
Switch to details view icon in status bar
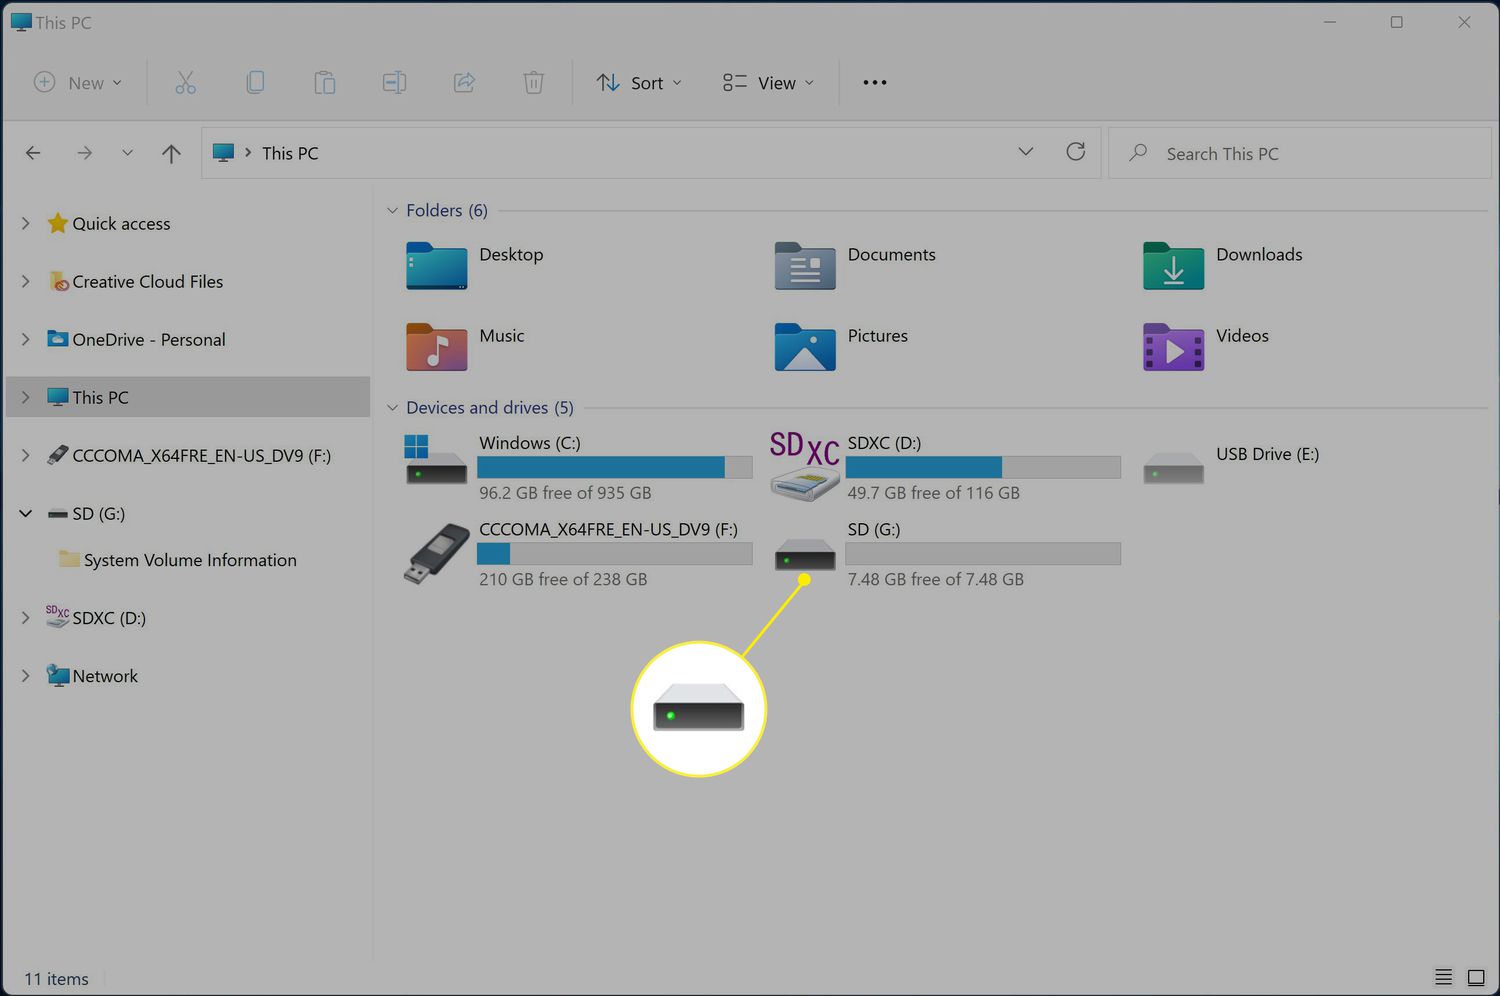[x=1443, y=977]
